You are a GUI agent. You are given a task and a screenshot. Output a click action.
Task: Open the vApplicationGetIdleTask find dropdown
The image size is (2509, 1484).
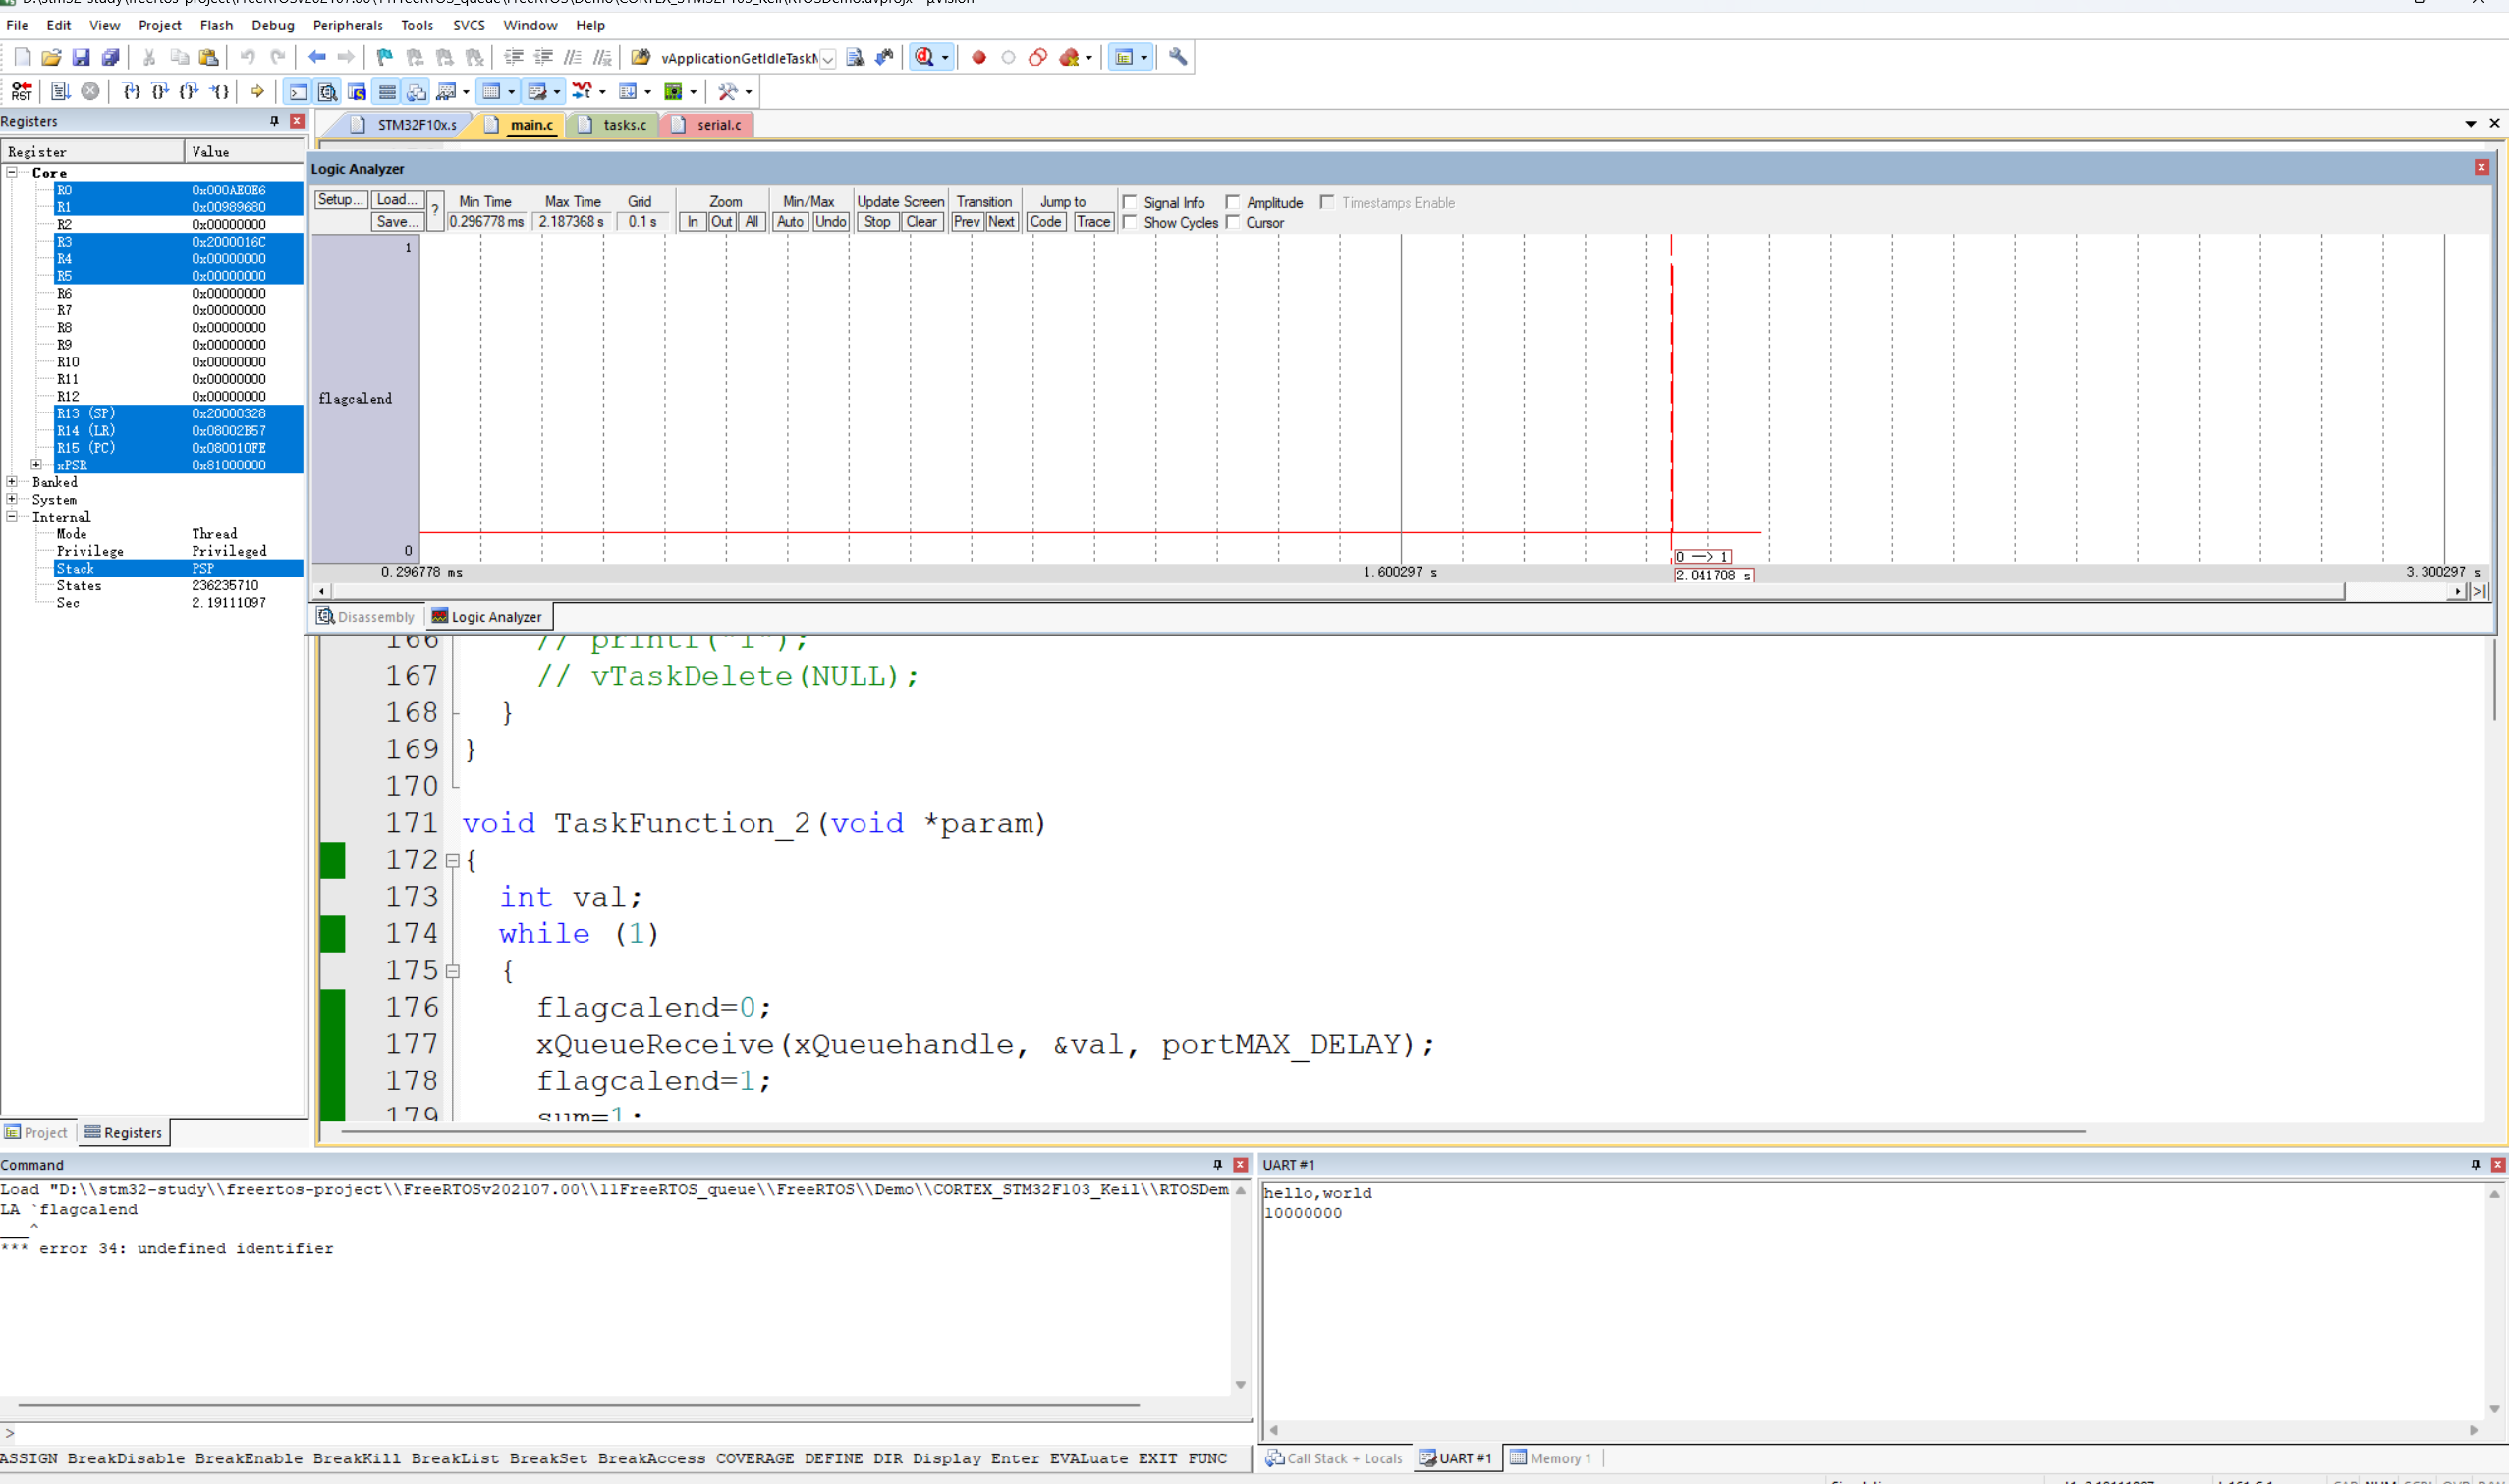point(828,59)
